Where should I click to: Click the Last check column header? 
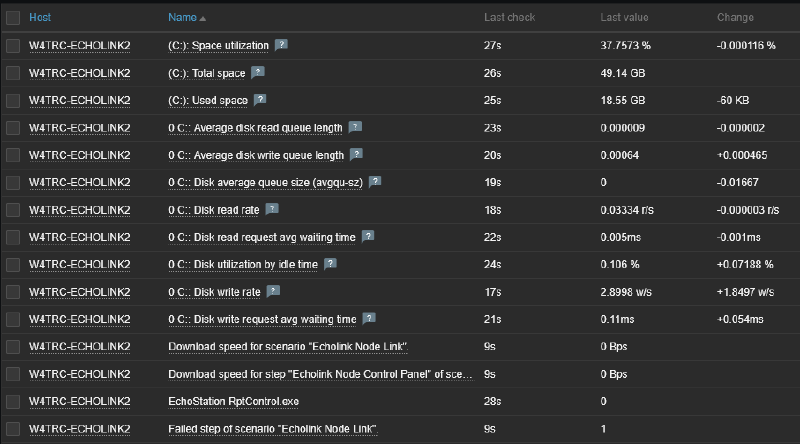click(509, 17)
